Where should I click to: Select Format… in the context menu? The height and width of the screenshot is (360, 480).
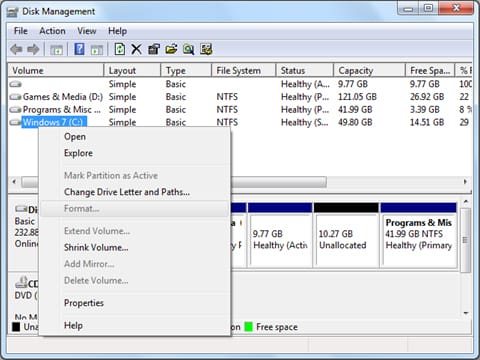point(135,209)
